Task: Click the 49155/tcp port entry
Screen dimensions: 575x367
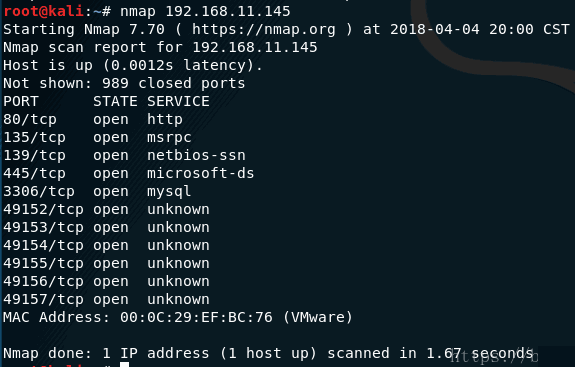Action: 106,263
